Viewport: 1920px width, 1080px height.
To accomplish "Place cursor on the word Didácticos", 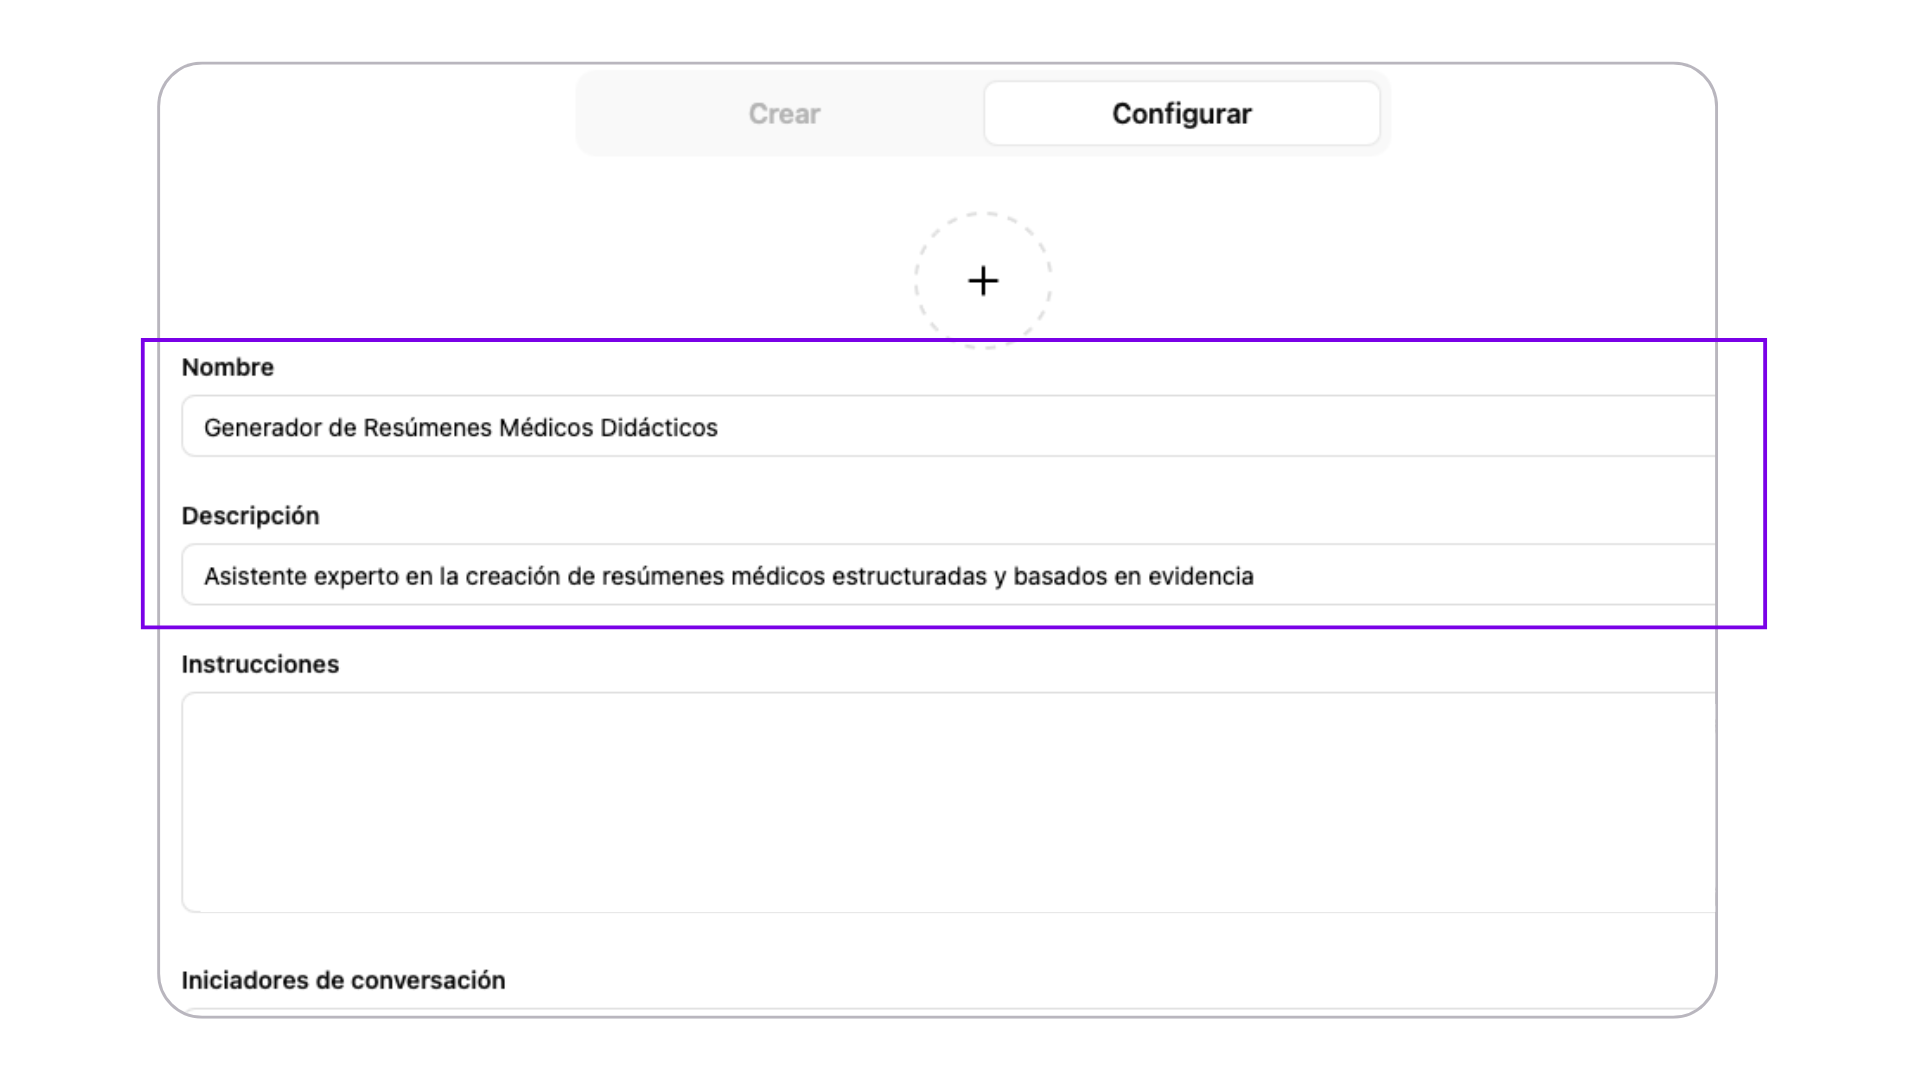I will [x=659, y=428].
